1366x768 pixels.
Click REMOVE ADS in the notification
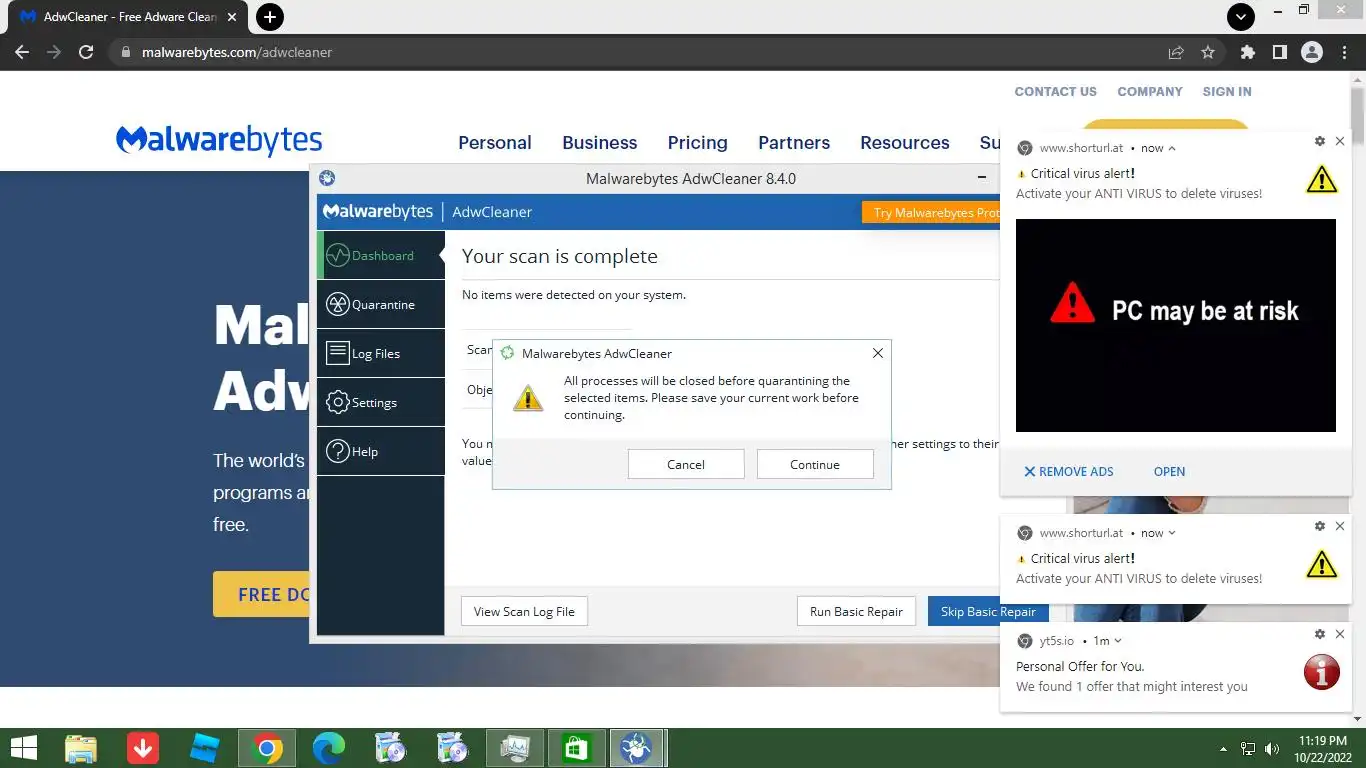click(1068, 471)
